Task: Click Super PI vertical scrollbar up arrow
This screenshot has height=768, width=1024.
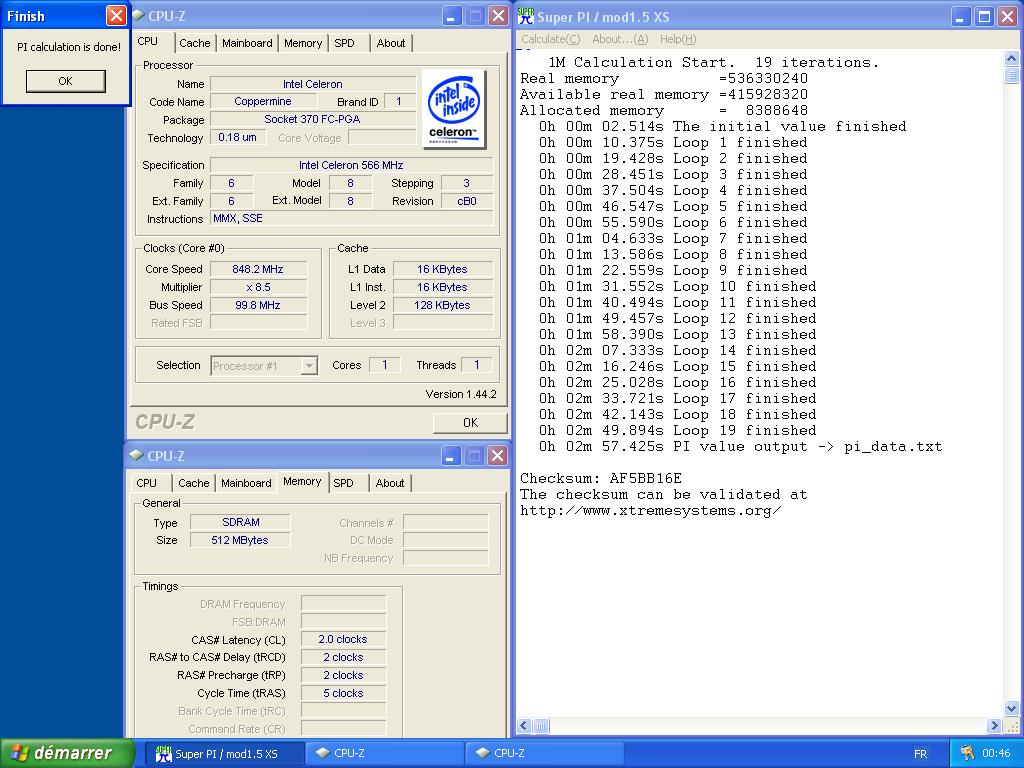Action: 1011,59
